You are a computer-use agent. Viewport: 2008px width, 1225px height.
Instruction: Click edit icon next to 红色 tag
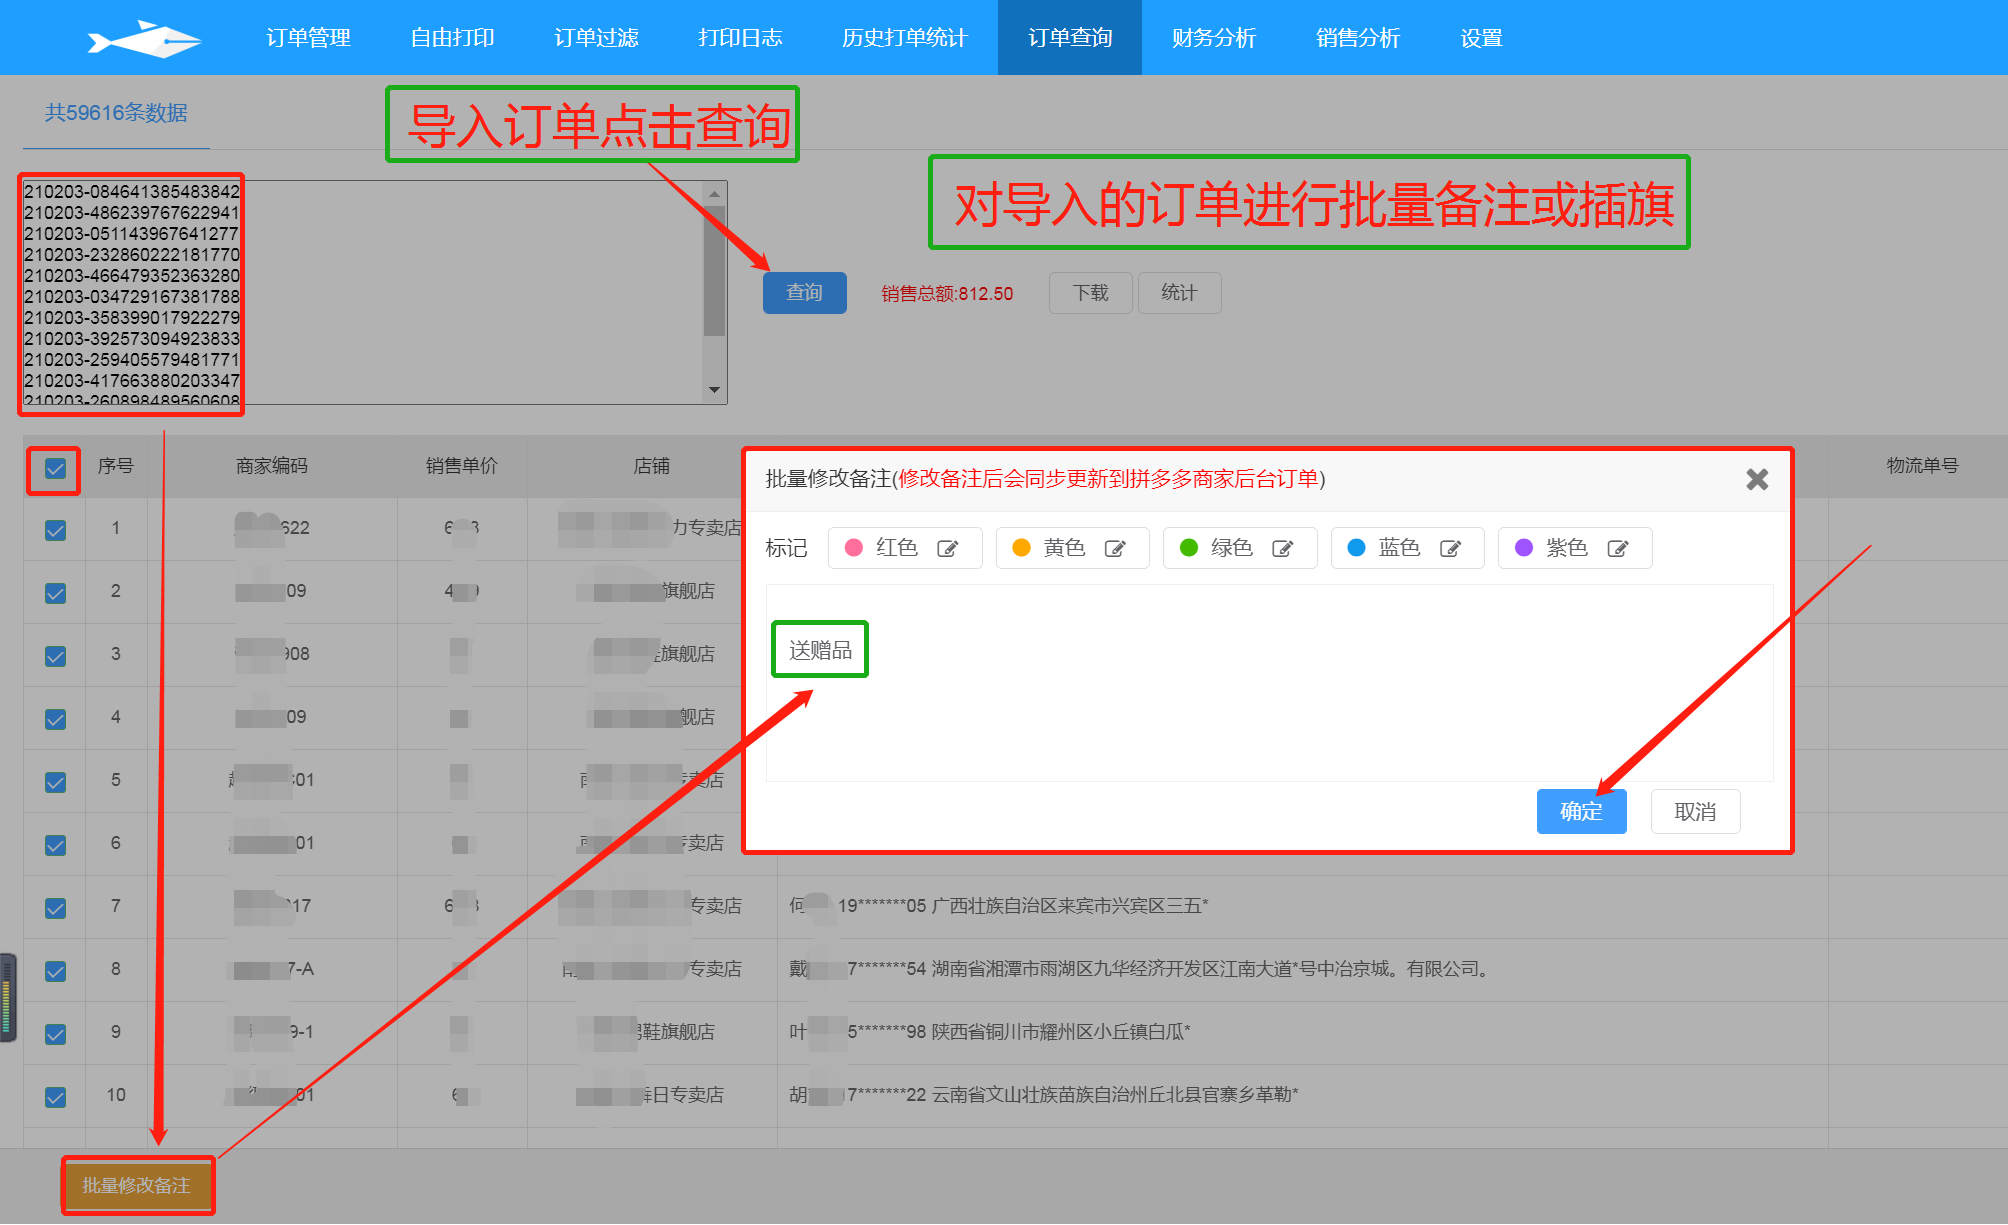pyautogui.click(x=947, y=548)
